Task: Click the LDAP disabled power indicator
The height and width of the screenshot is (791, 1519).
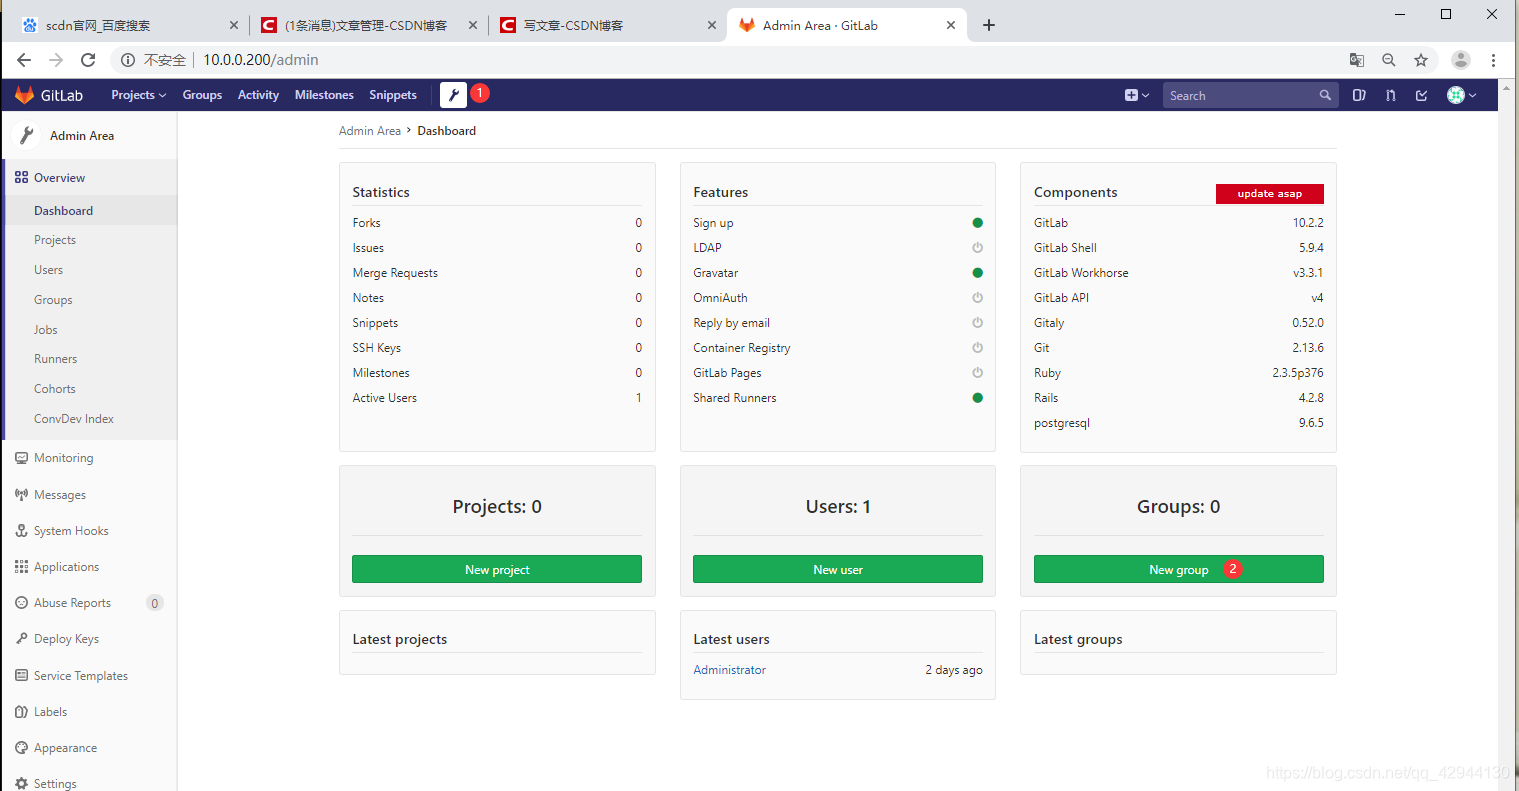Action: tap(977, 248)
